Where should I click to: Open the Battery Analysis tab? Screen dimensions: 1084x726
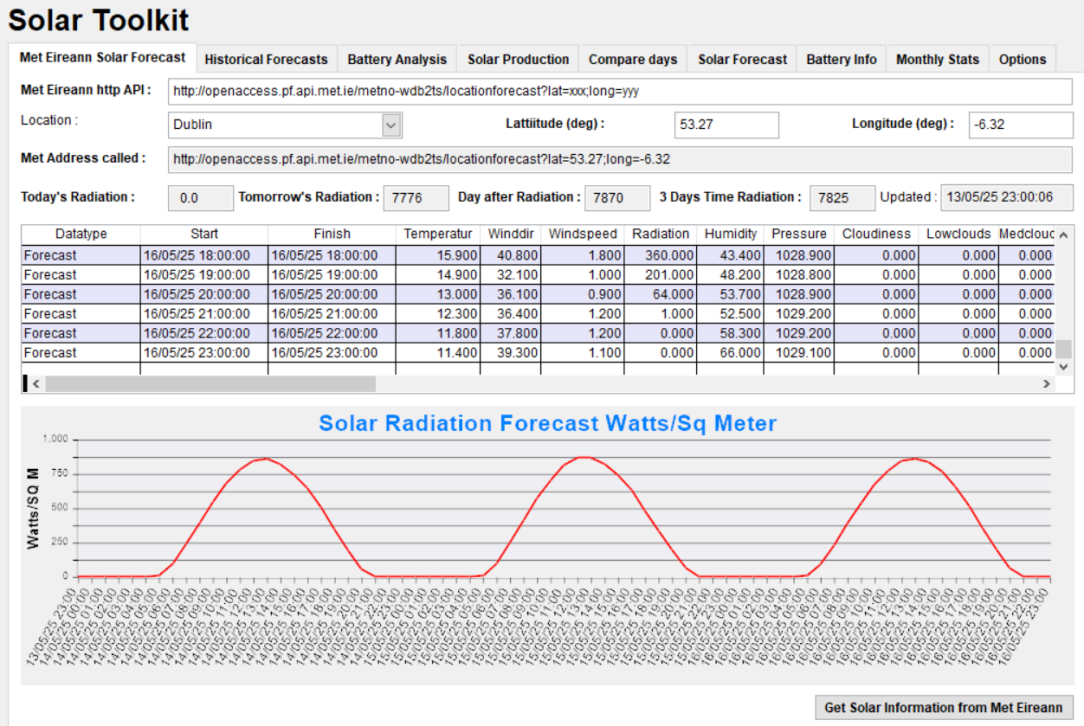[x=397, y=59]
